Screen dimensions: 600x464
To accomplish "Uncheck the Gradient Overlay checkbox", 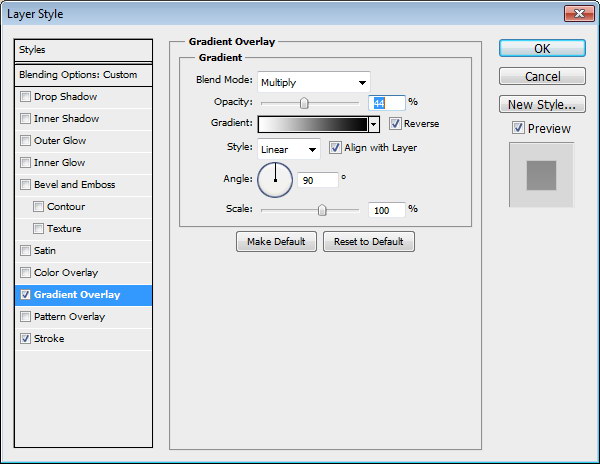I will (25, 295).
